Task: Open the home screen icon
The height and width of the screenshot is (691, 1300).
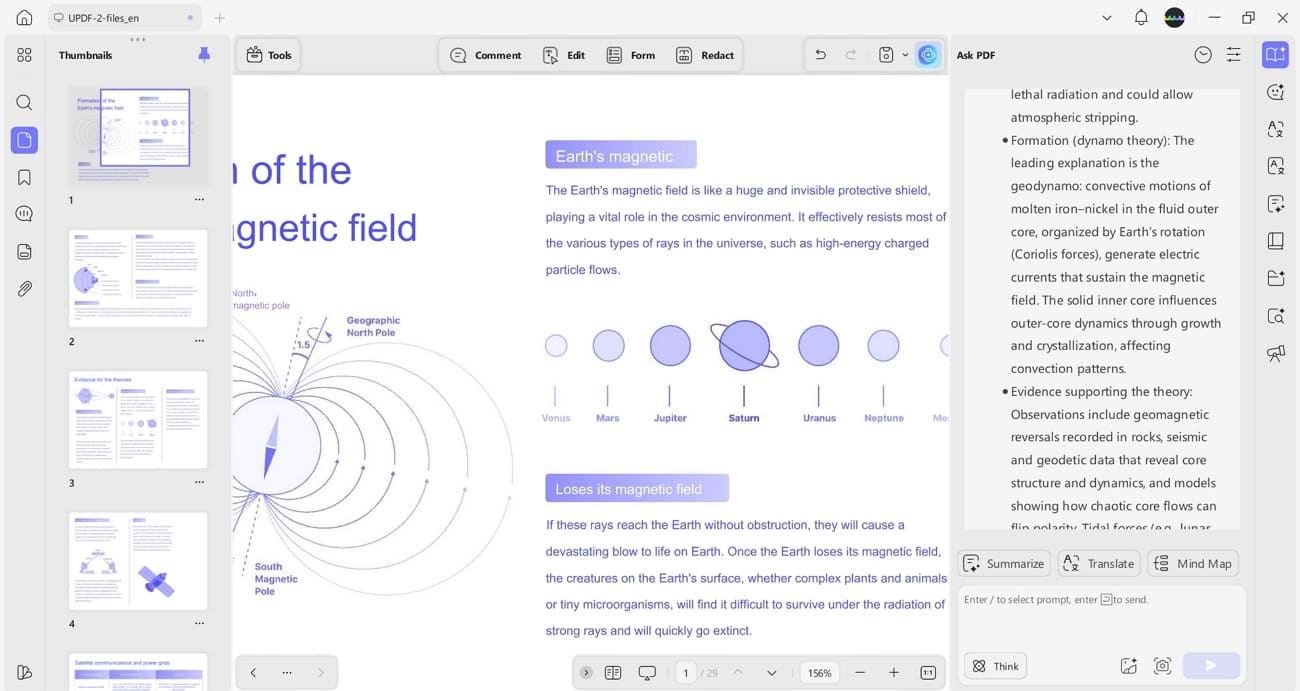Action: (x=24, y=18)
